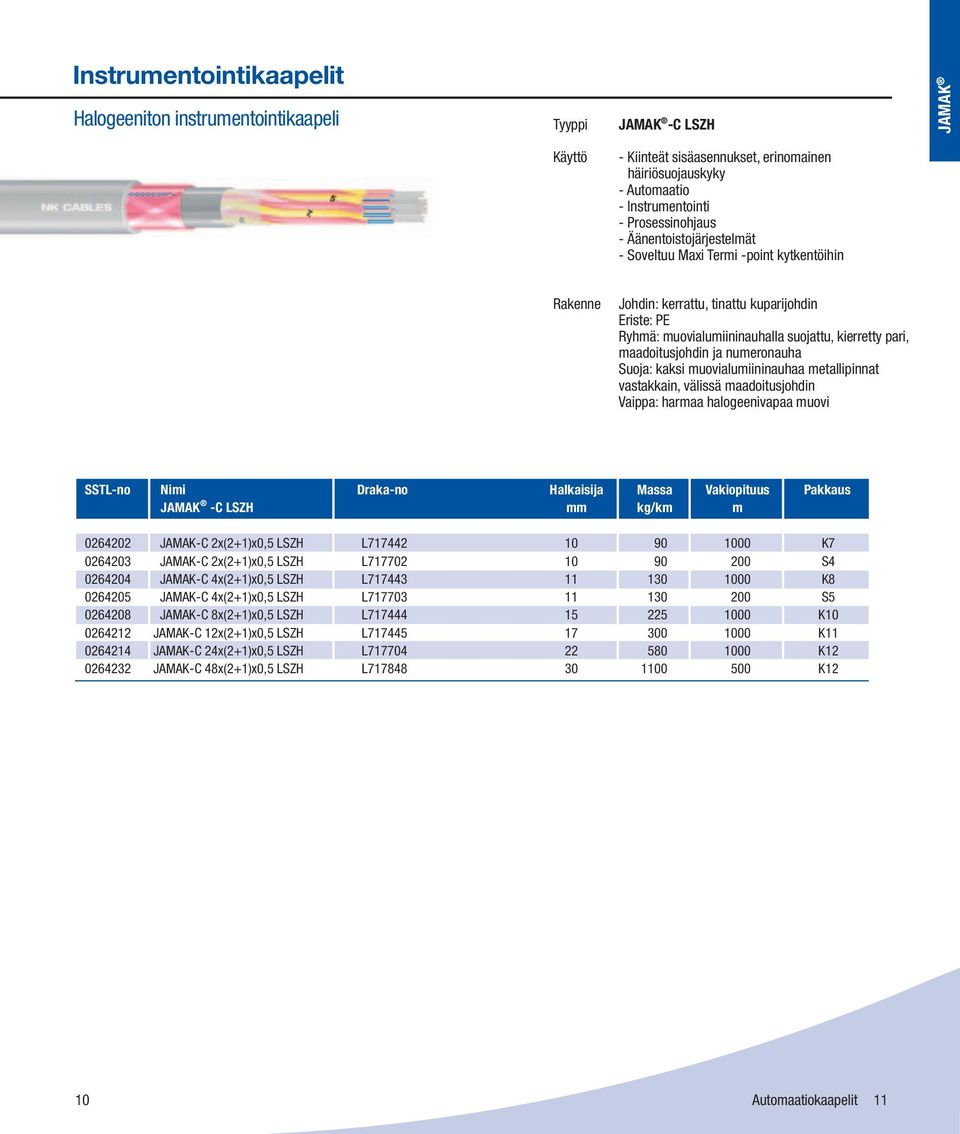
Task: Select Vaippa: harmaa halogeenivapaa muovi line
Action: pos(723,402)
